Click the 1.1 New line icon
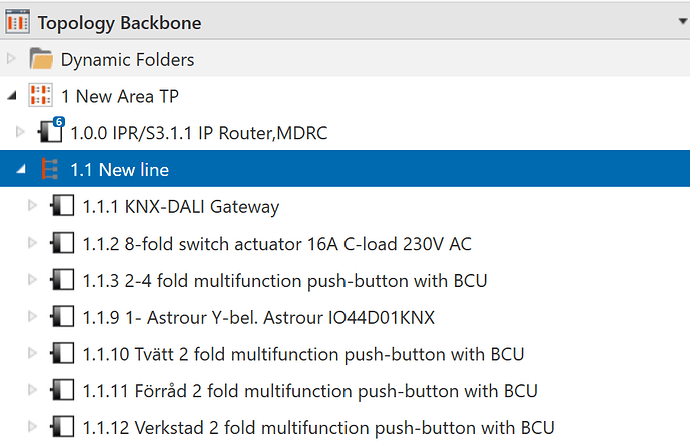Image resolution: width=690 pixels, height=446 pixels. pyautogui.click(x=48, y=170)
